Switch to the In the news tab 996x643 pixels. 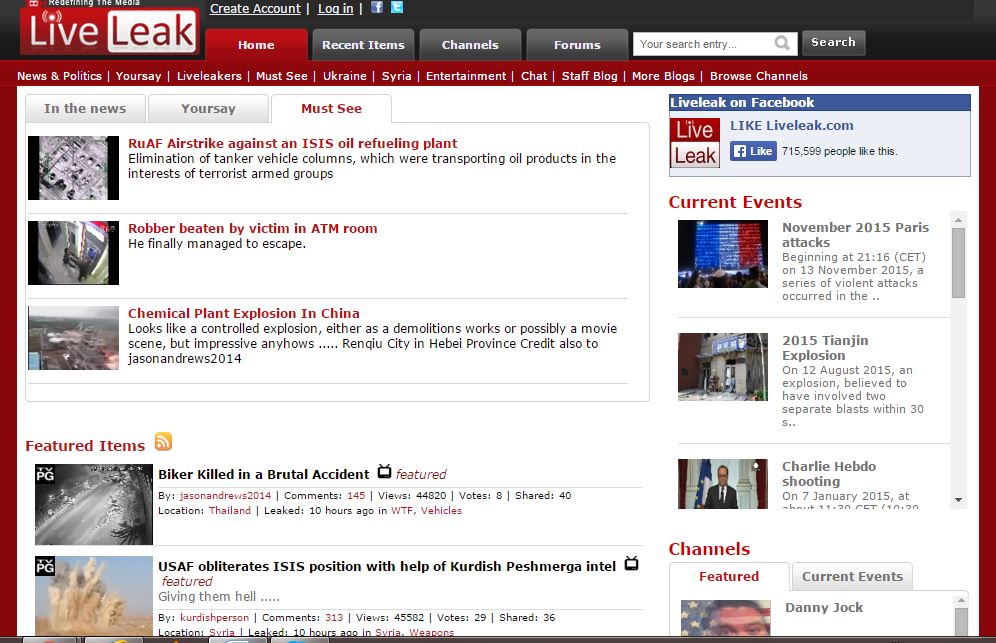click(x=84, y=108)
